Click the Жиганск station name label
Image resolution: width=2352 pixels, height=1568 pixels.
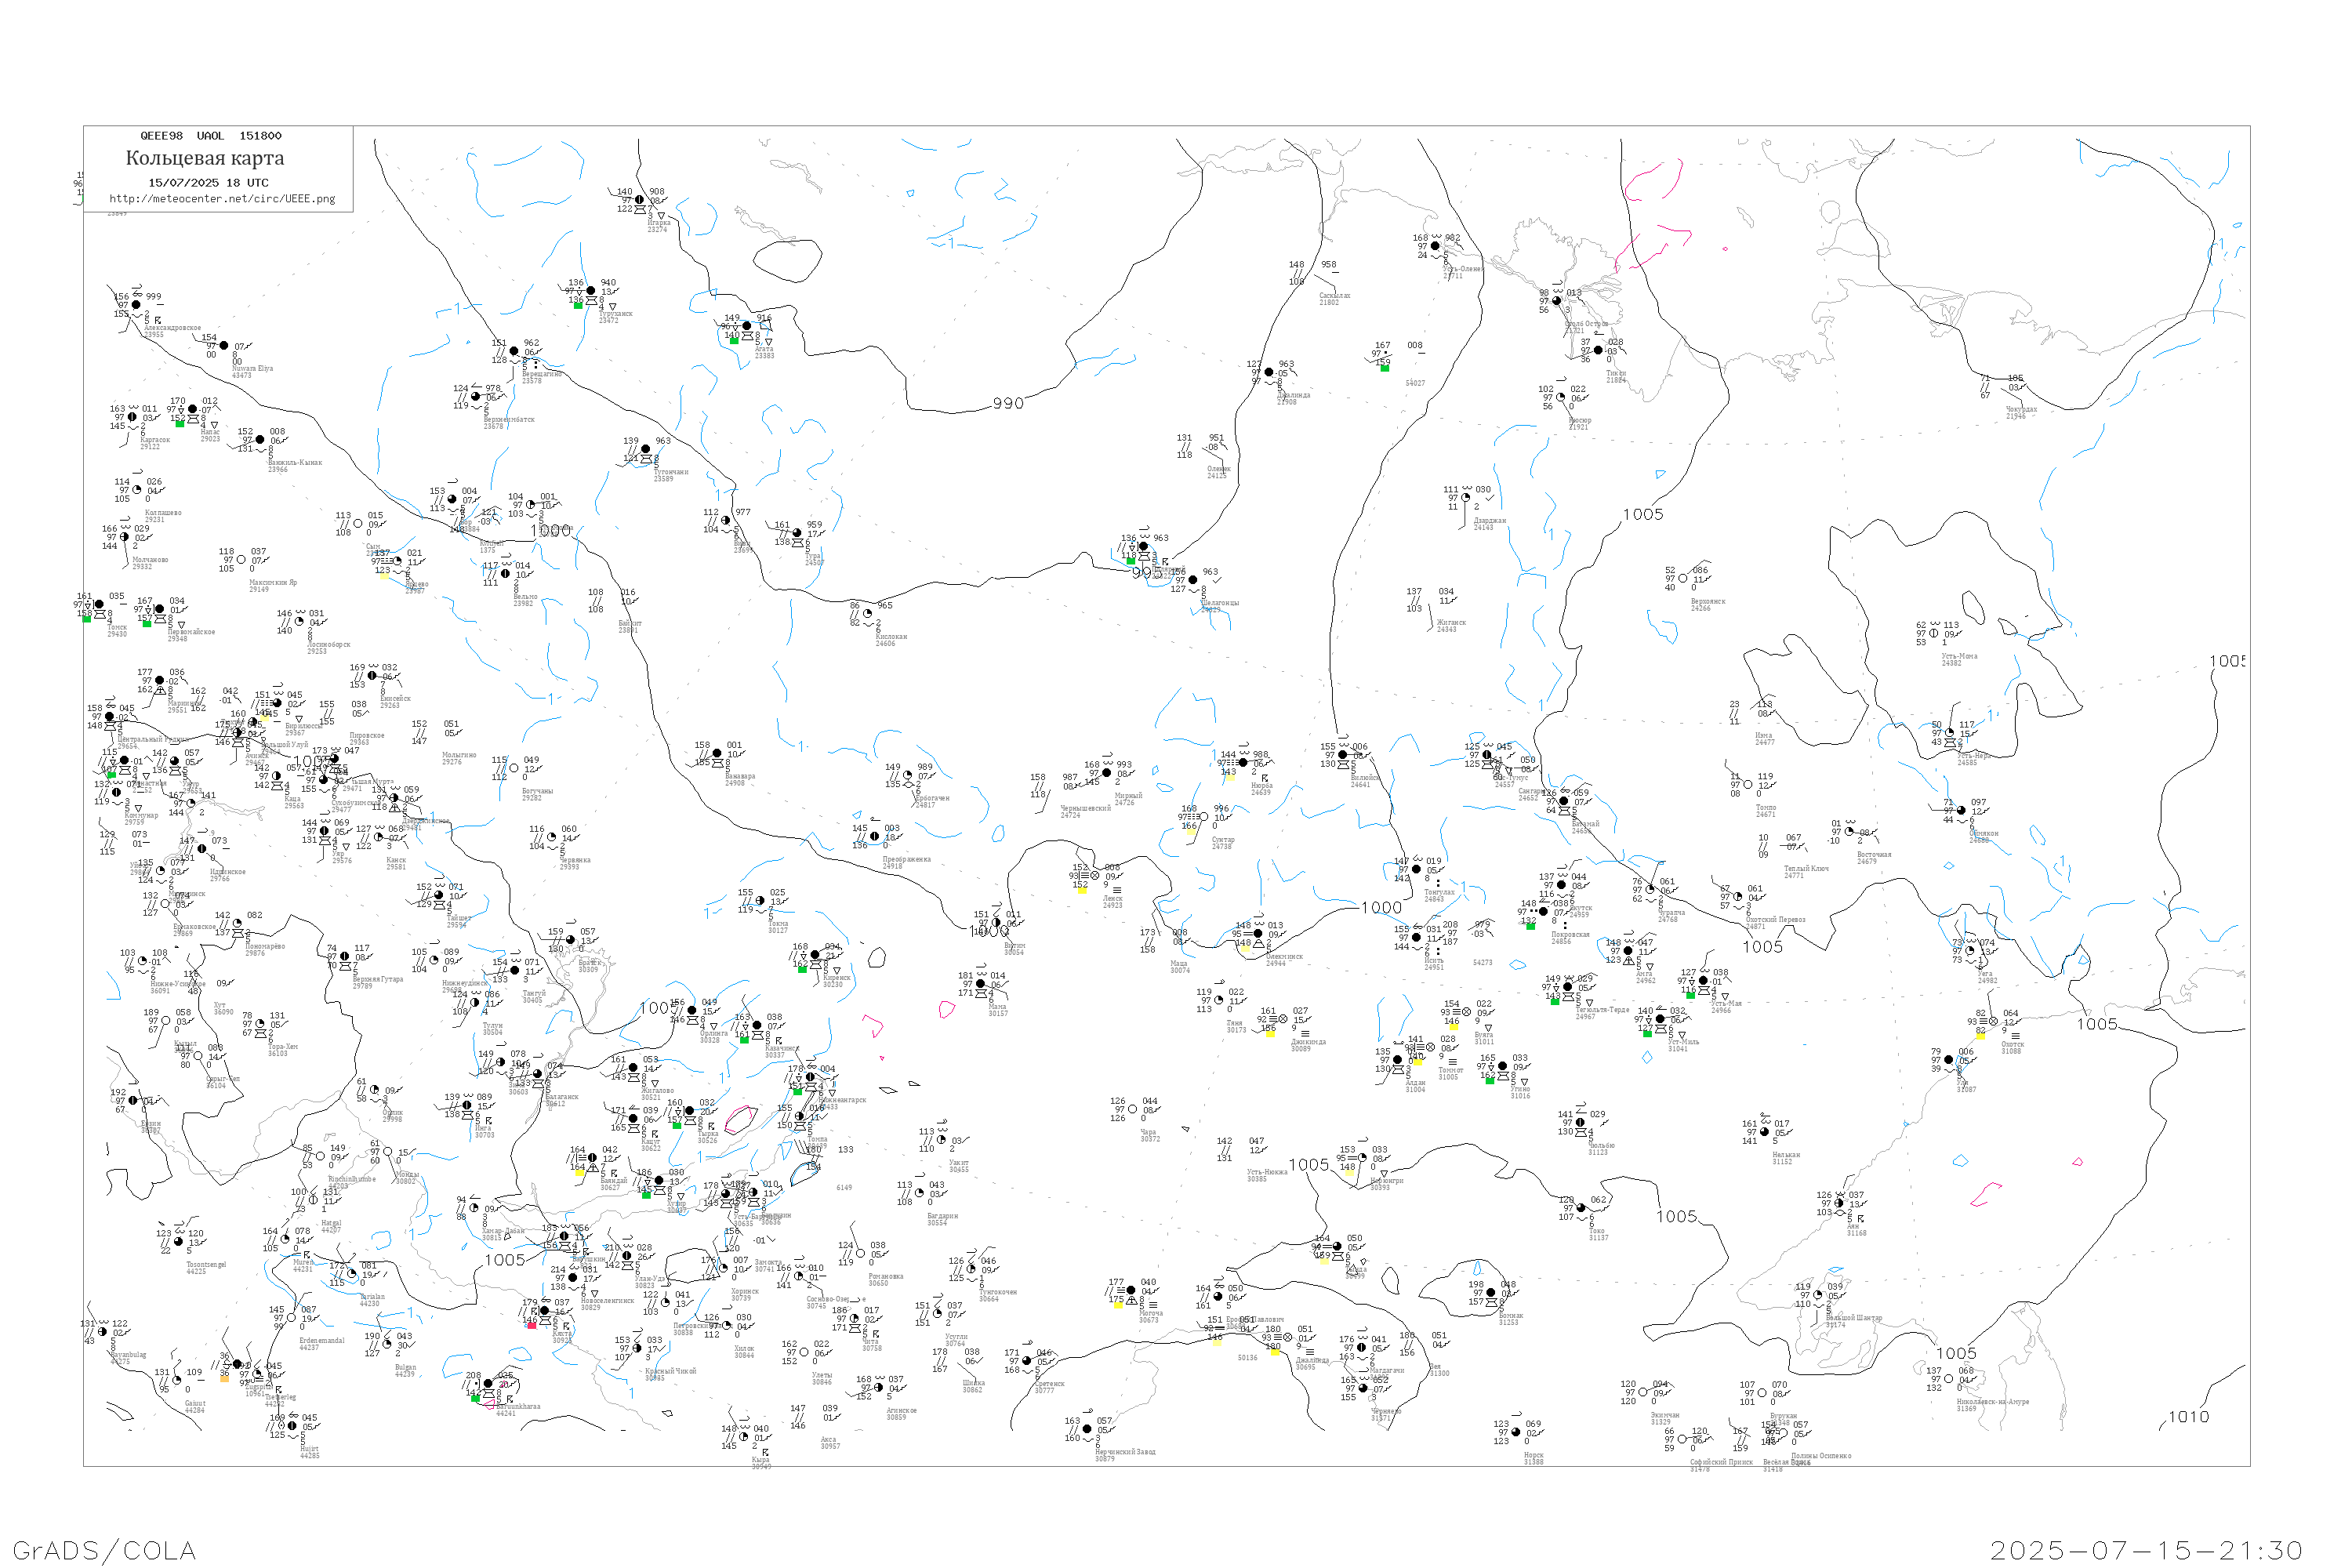tap(1451, 623)
